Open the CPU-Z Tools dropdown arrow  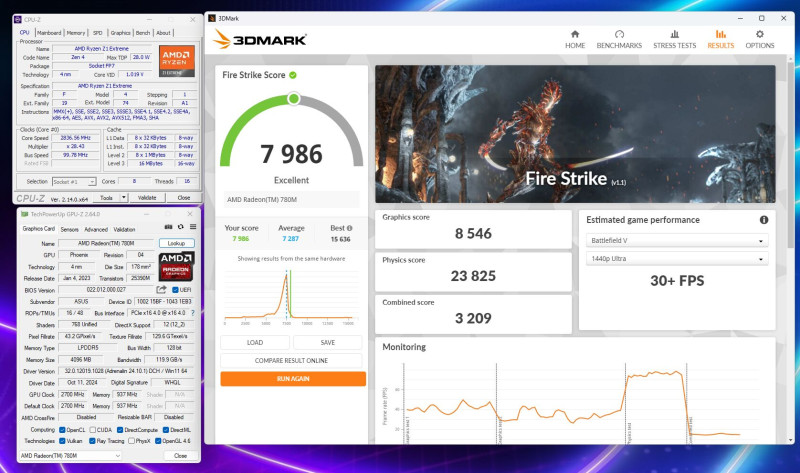[123, 197]
